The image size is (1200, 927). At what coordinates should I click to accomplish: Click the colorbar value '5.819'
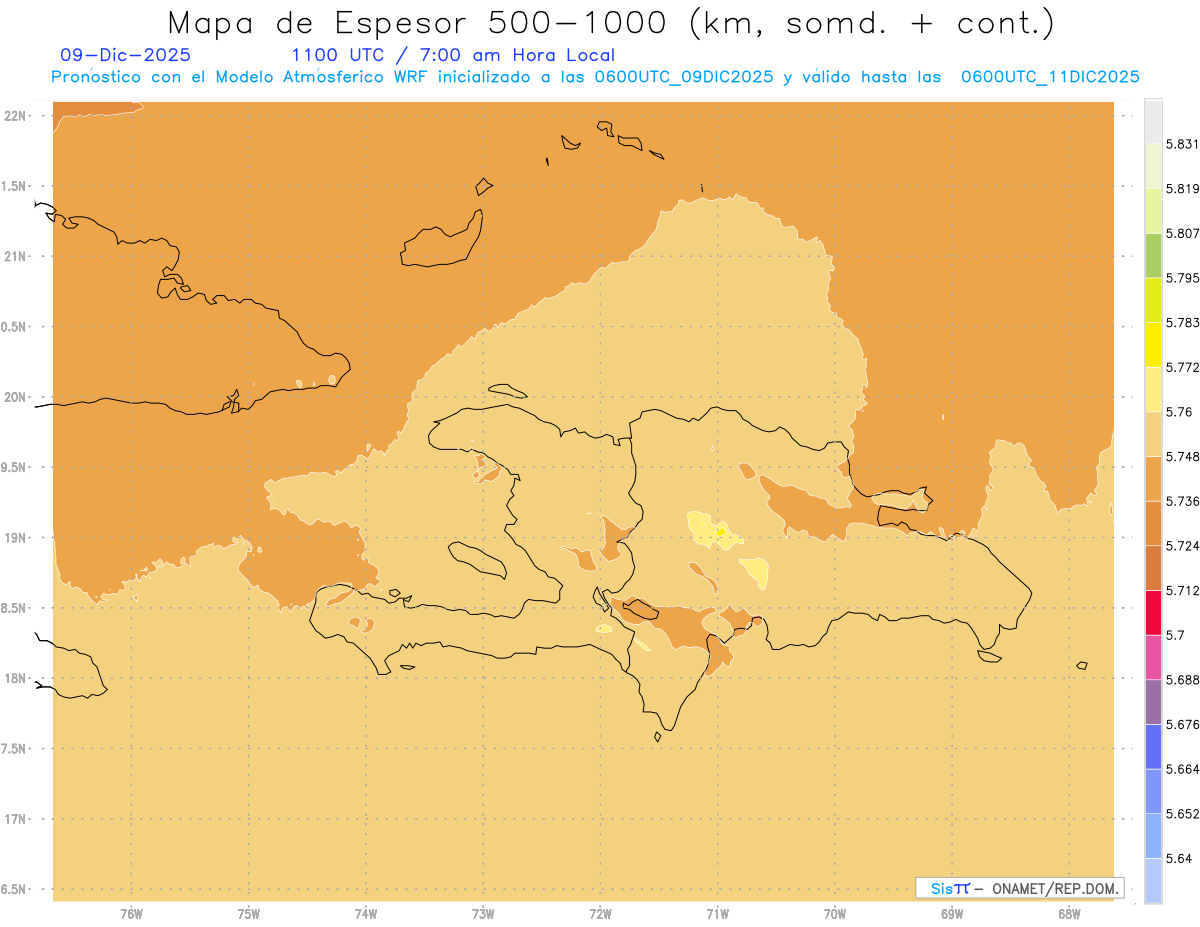(1182, 189)
